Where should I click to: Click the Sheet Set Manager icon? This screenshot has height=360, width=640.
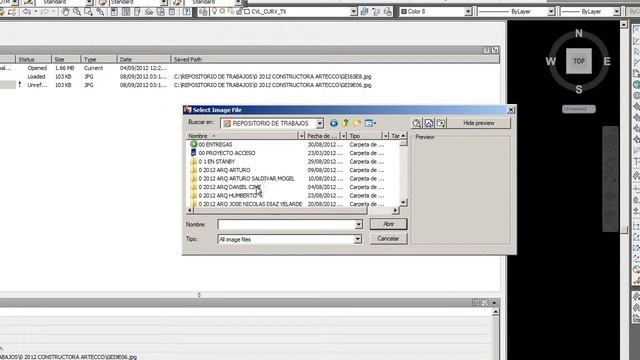(149, 12)
